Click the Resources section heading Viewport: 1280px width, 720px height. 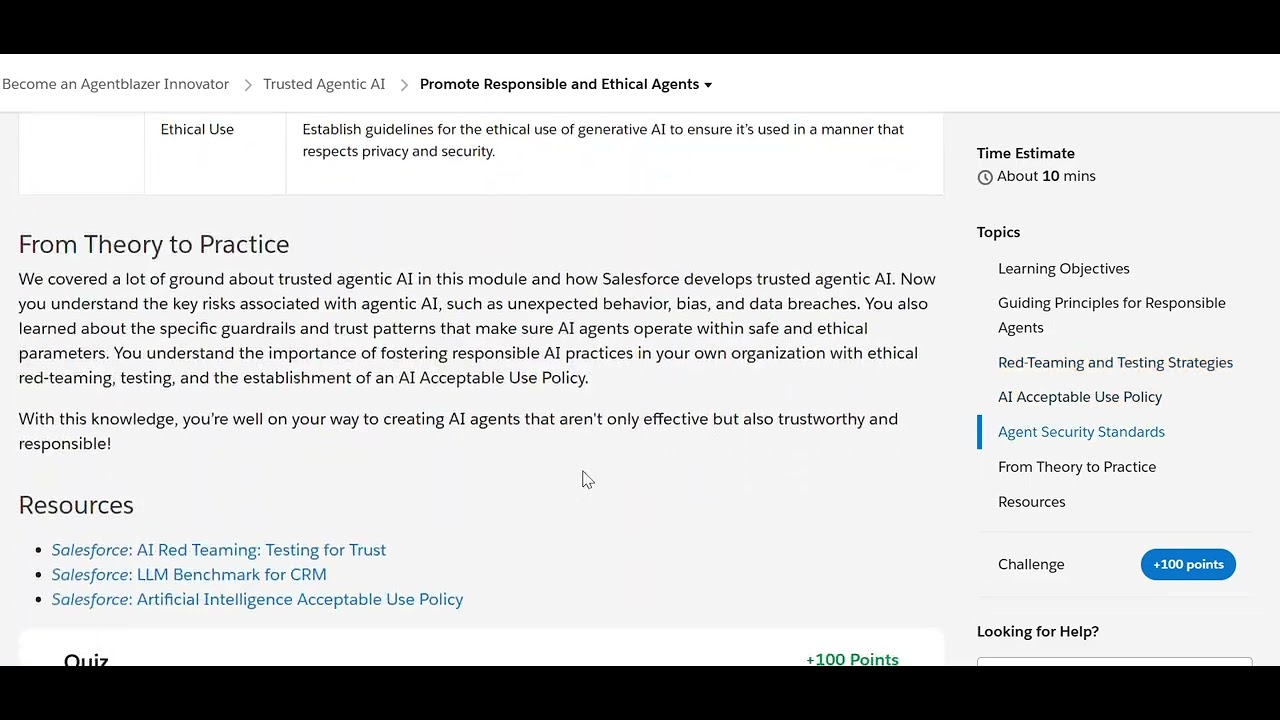pos(76,505)
